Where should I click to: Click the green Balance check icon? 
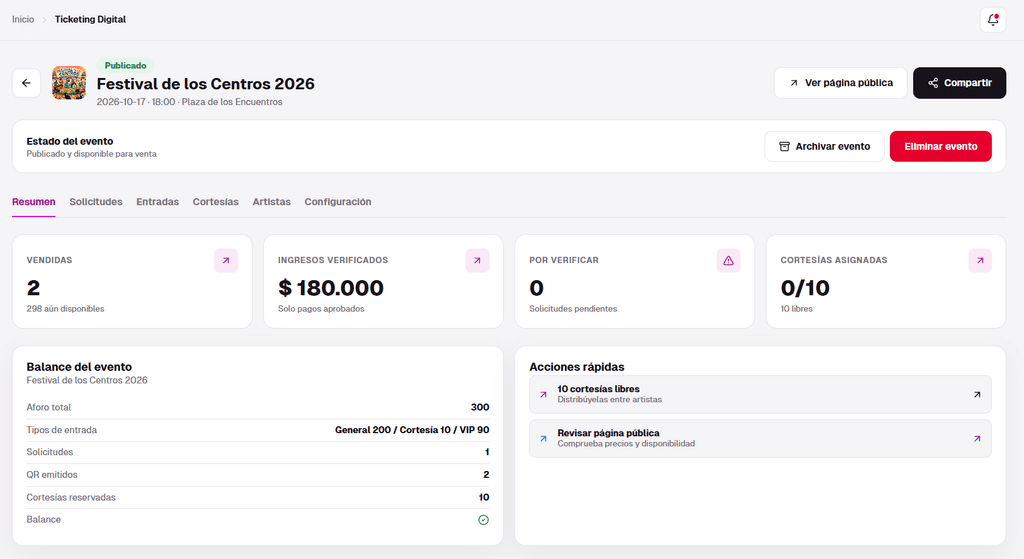click(x=483, y=520)
